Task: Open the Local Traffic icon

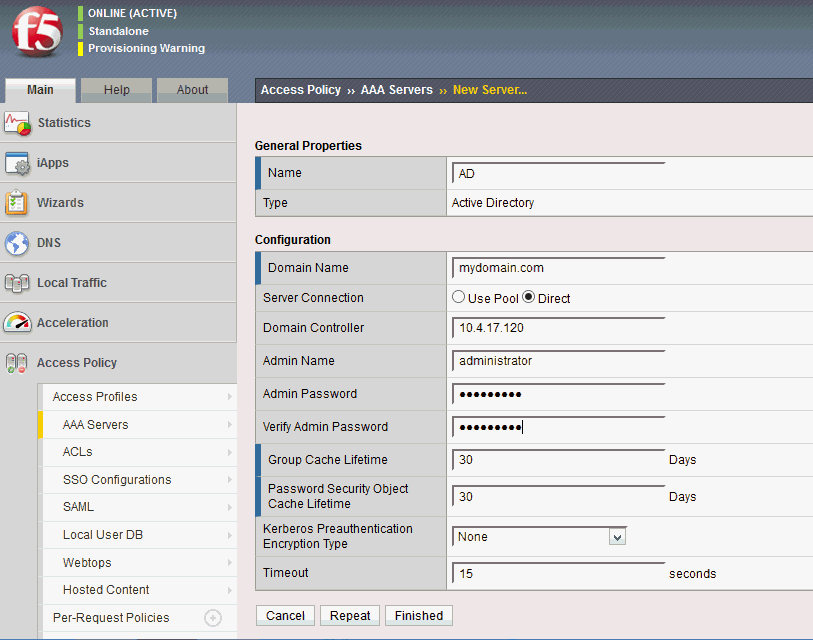Action: (18, 283)
